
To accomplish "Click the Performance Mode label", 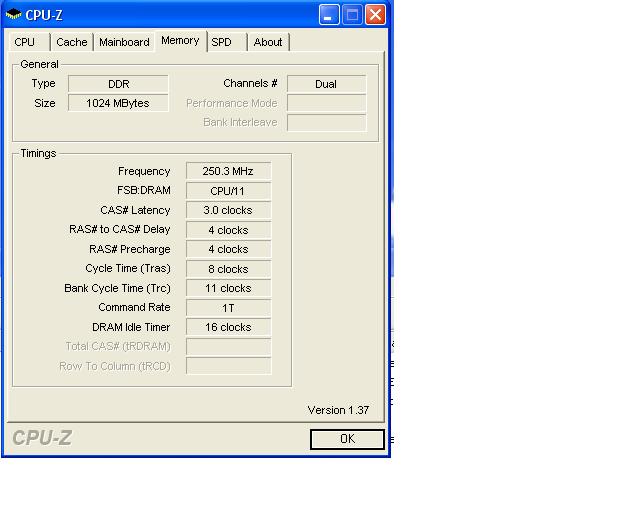I will 231,103.
